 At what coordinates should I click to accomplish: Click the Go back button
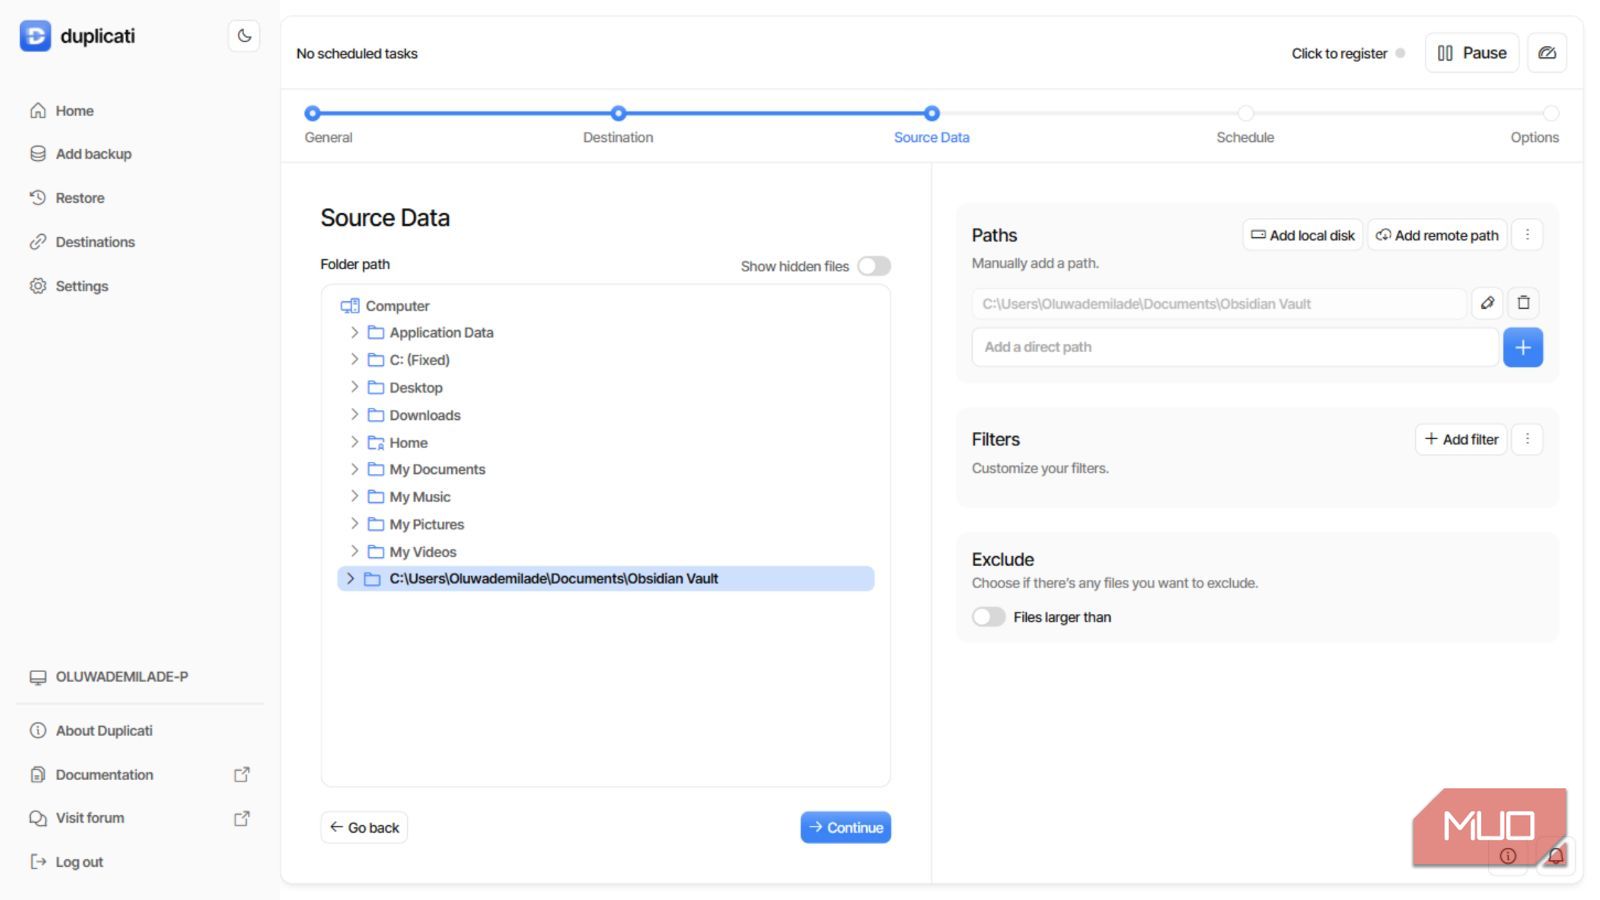tap(364, 827)
